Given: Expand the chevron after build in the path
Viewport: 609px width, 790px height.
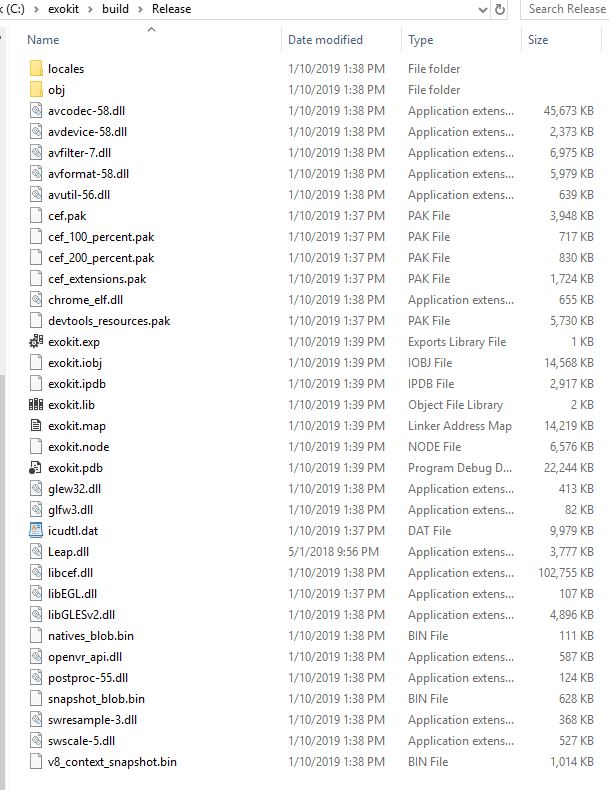Looking at the screenshot, I should pyautogui.click(x=140, y=9).
